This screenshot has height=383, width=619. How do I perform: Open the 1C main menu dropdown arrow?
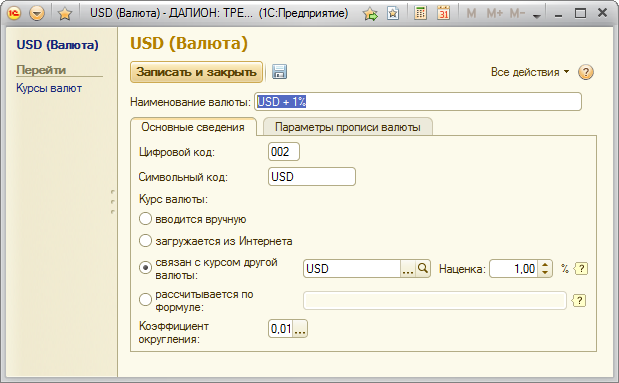[37, 14]
